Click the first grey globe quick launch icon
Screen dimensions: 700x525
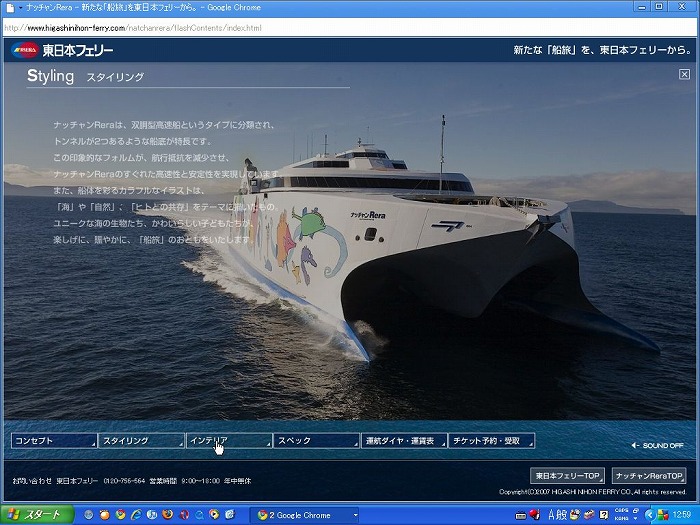pos(88,515)
